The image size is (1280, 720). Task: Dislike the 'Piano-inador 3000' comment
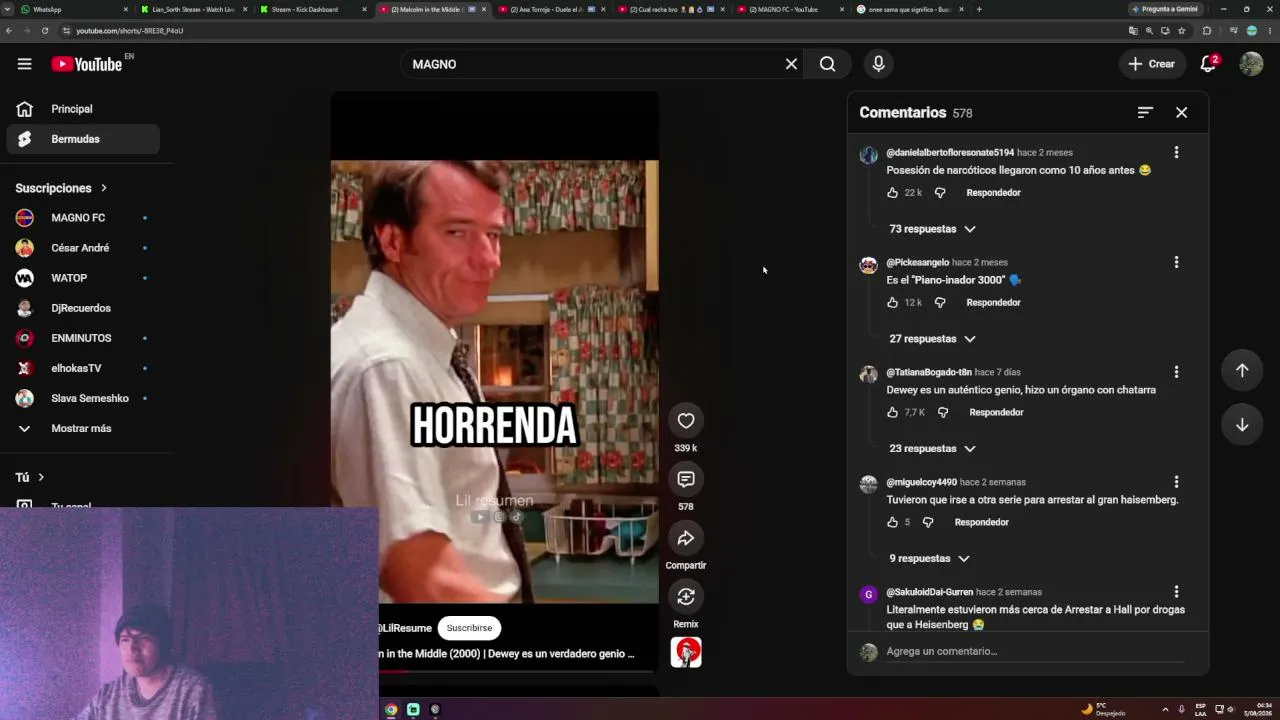(x=940, y=303)
